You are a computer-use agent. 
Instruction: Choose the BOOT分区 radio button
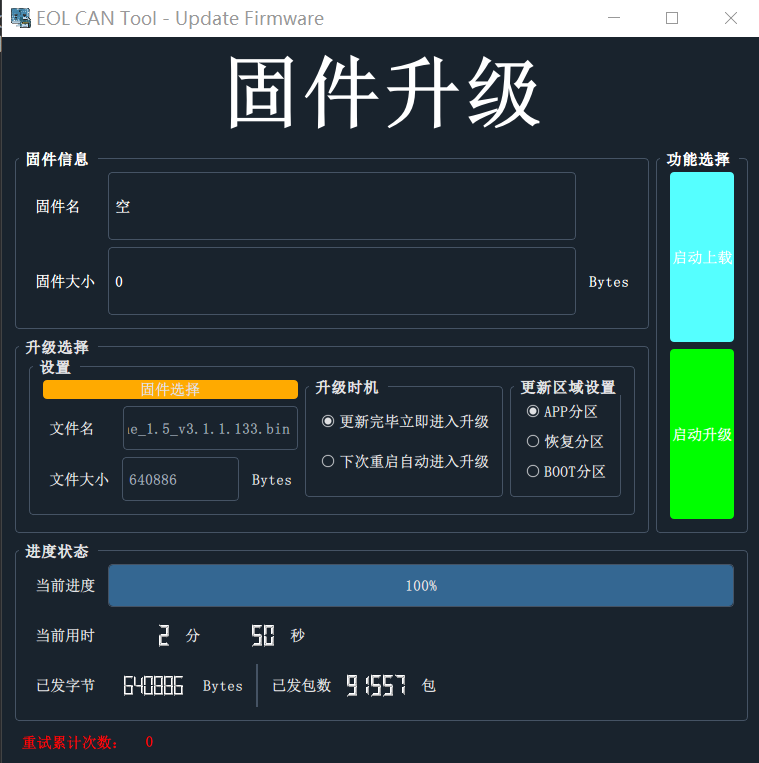pos(566,472)
